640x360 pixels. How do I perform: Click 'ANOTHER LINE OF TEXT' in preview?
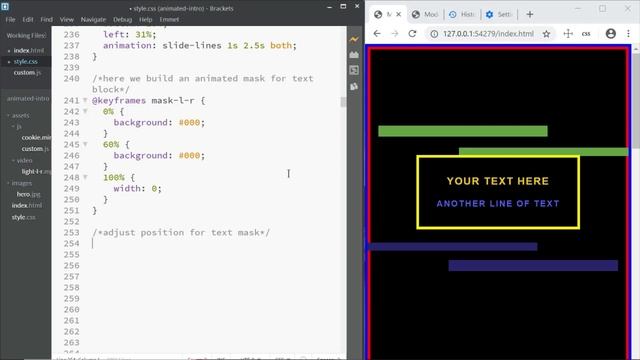coord(498,204)
